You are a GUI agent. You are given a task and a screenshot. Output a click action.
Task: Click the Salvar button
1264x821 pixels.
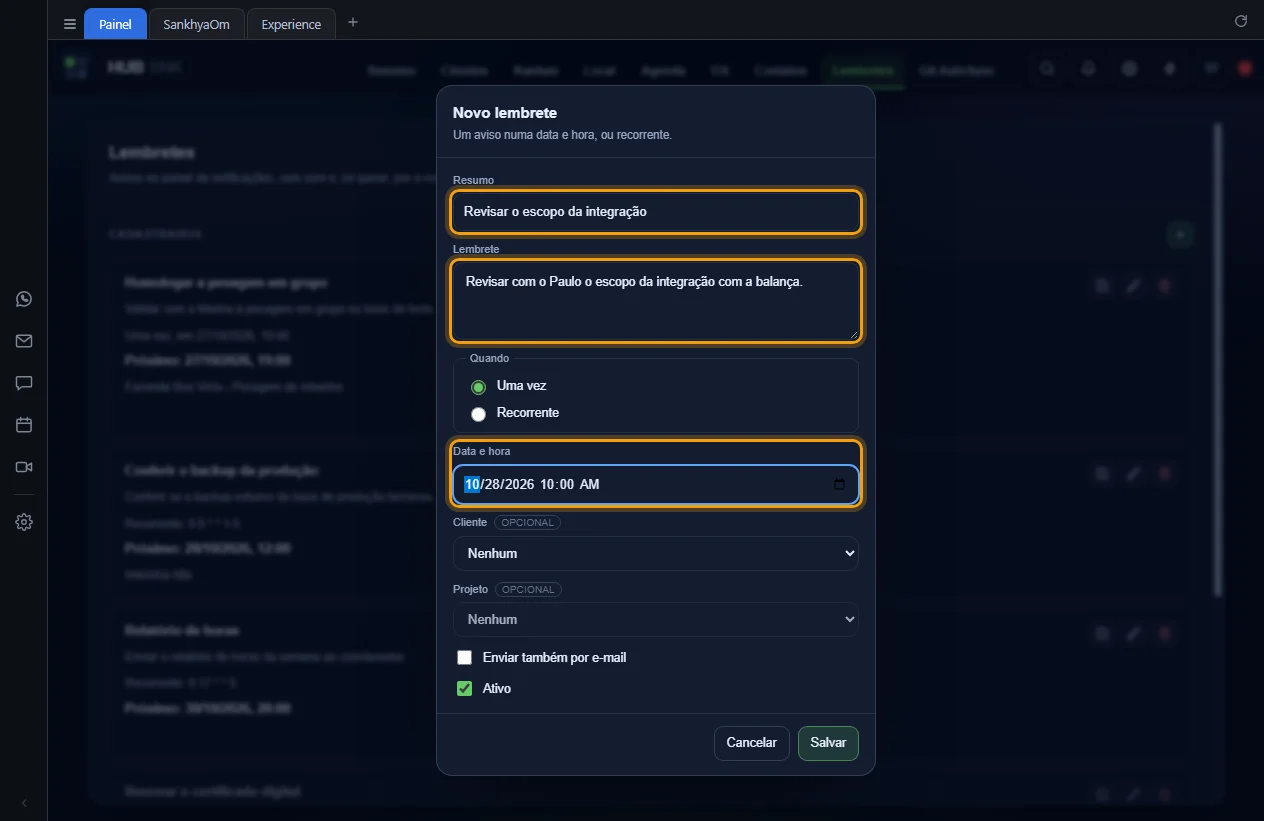point(828,743)
